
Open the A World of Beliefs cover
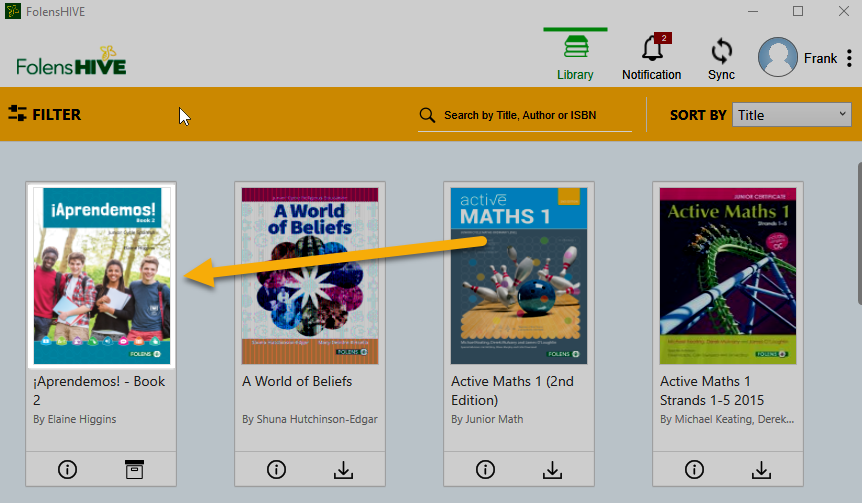[310, 276]
